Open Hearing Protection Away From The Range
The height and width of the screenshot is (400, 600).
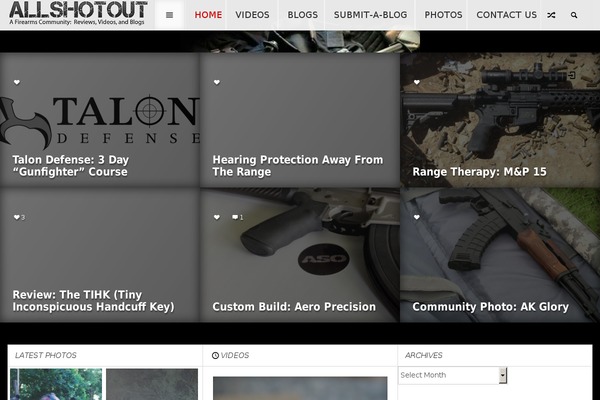[298, 166]
